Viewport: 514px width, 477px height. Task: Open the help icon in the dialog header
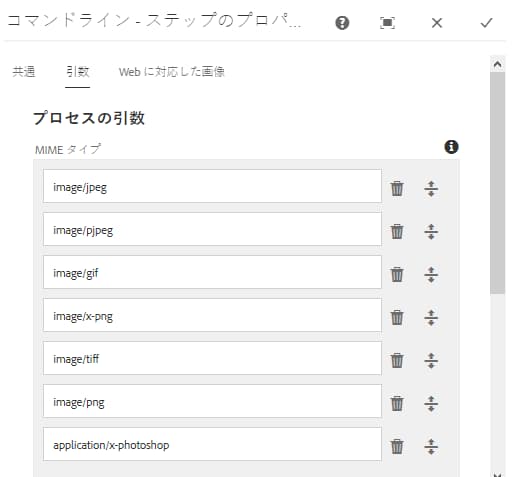342,23
